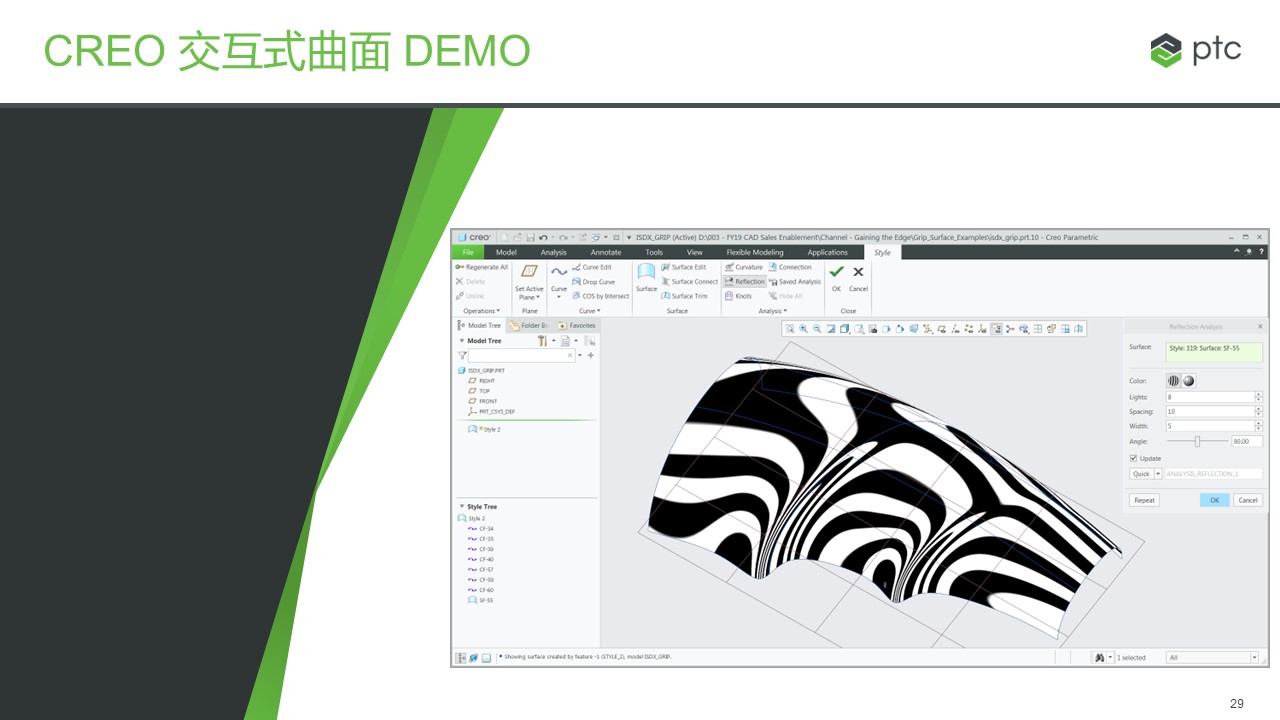Viewport: 1280px width, 720px height.
Task: Select the Drop Curve tool
Action: [593, 282]
